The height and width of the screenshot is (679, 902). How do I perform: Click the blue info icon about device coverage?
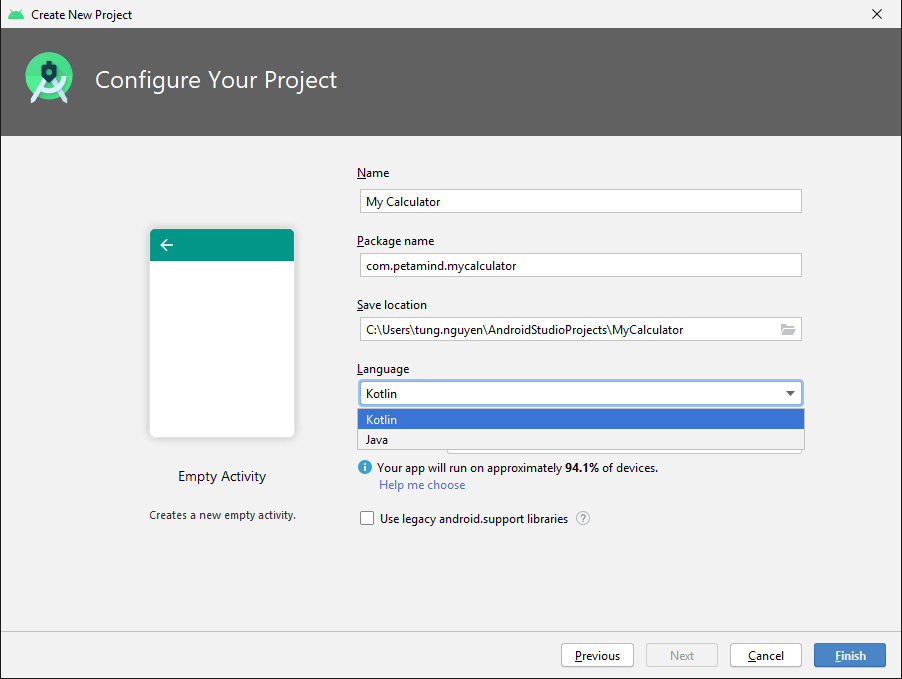[367, 467]
